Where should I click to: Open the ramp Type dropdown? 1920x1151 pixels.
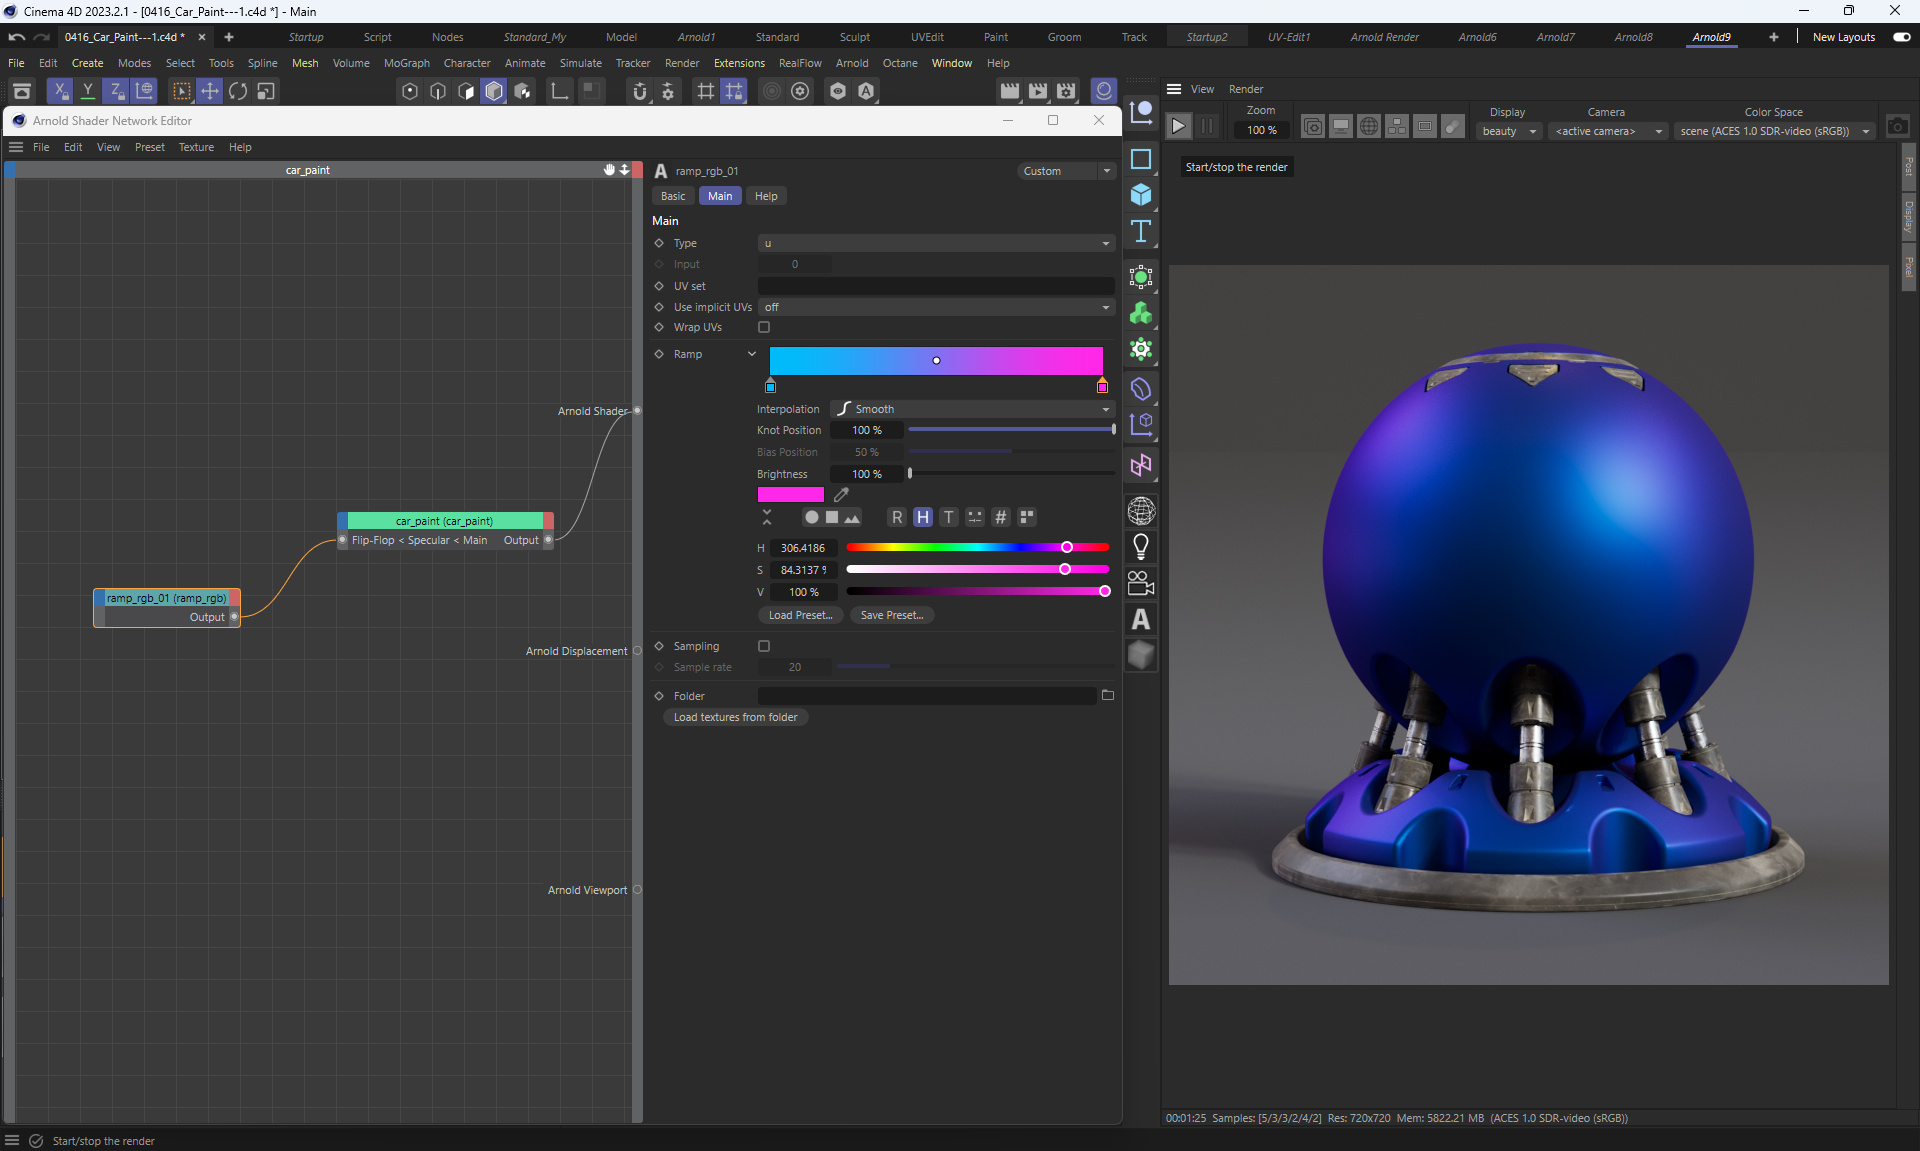click(x=935, y=243)
